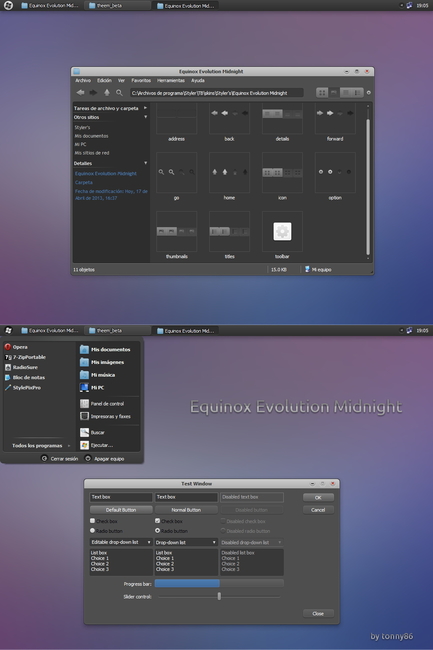Click Cerrar sesión at the start menu bottom
The height and width of the screenshot is (650, 433).
60,458
